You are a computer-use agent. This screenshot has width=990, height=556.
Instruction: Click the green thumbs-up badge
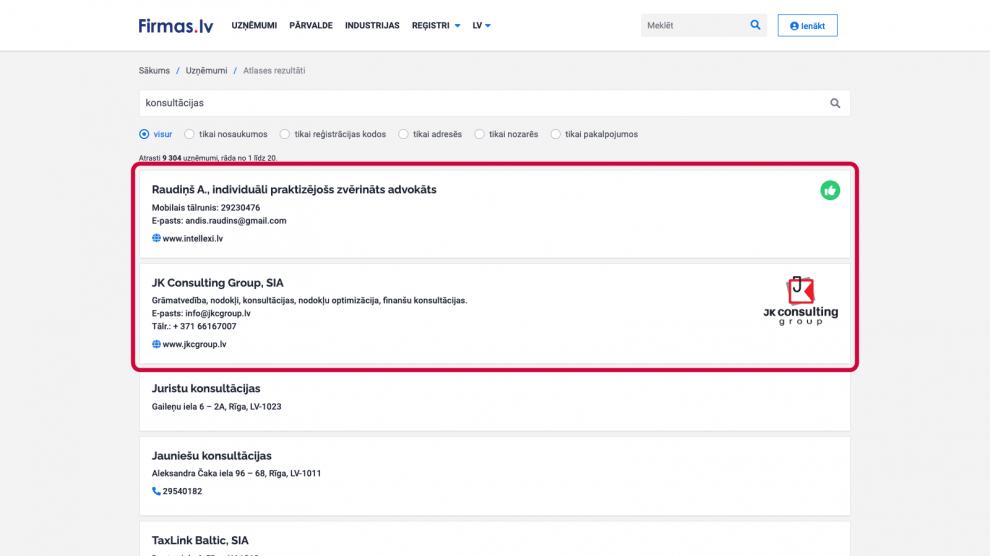pyautogui.click(x=829, y=190)
